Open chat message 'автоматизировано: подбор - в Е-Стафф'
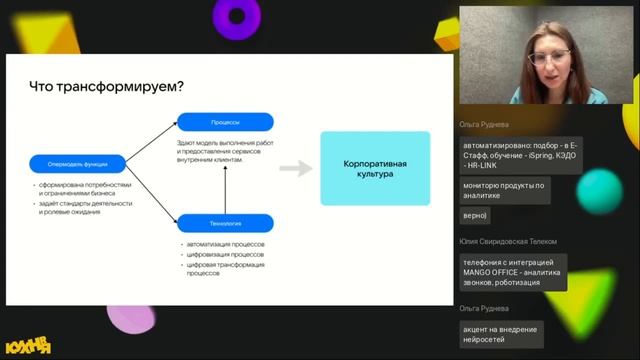The image size is (640, 360). [x=521, y=156]
